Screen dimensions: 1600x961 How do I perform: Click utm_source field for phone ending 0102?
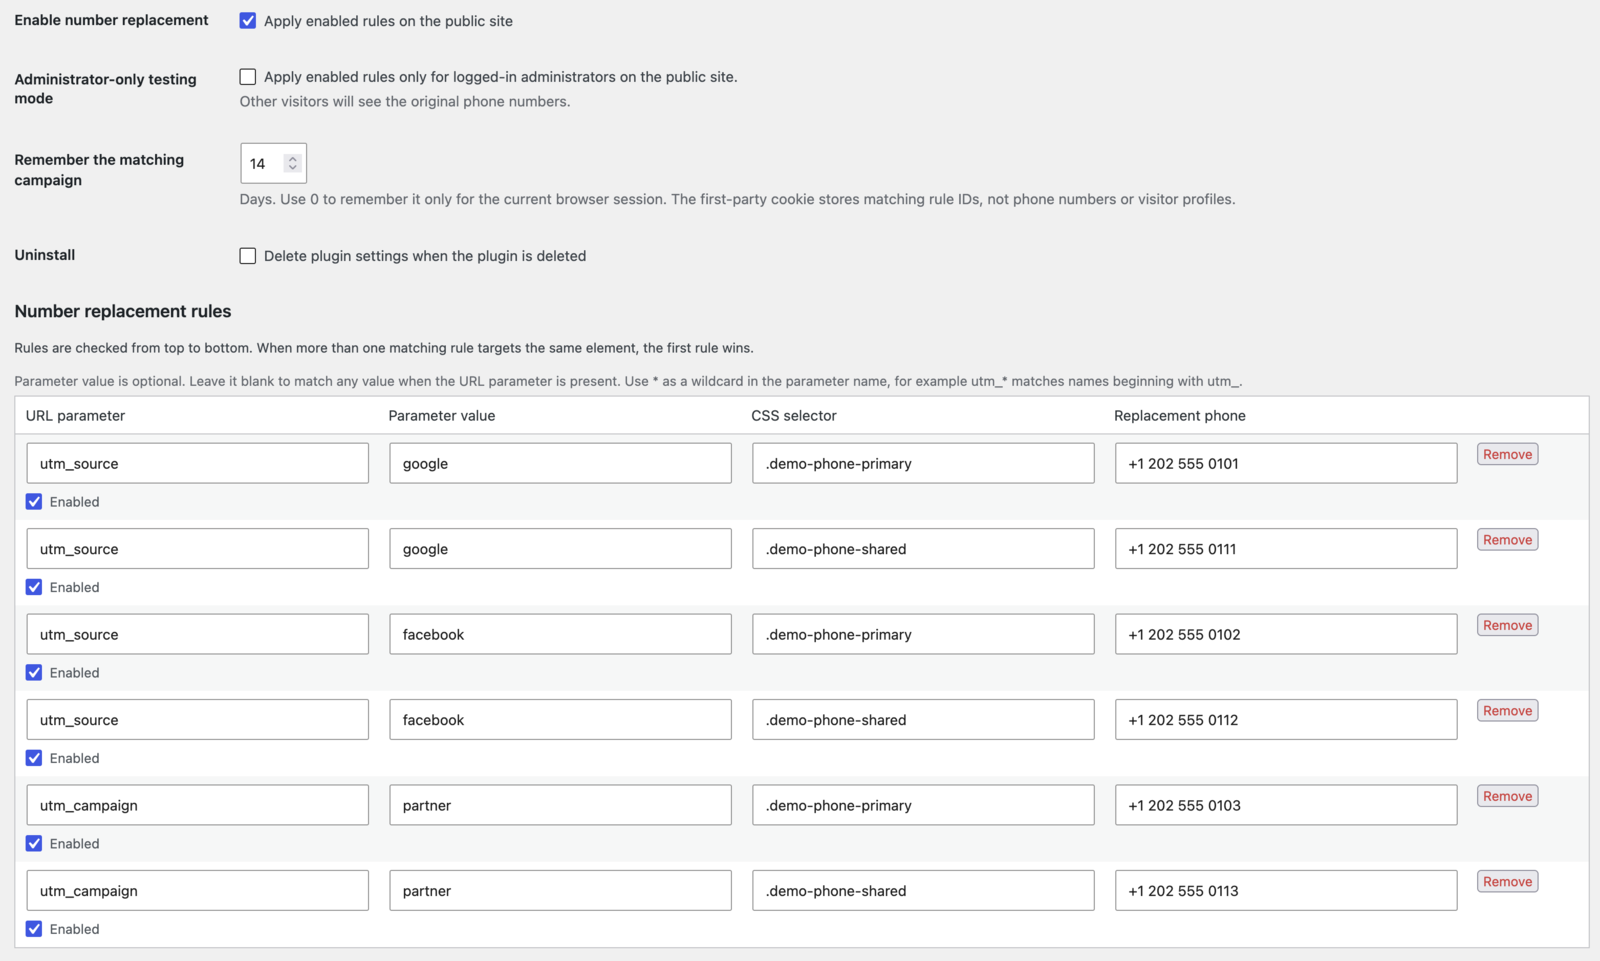(197, 635)
